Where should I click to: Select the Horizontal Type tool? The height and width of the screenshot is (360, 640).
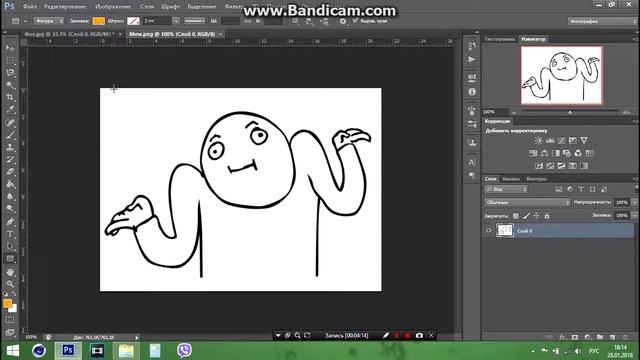click(10, 234)
